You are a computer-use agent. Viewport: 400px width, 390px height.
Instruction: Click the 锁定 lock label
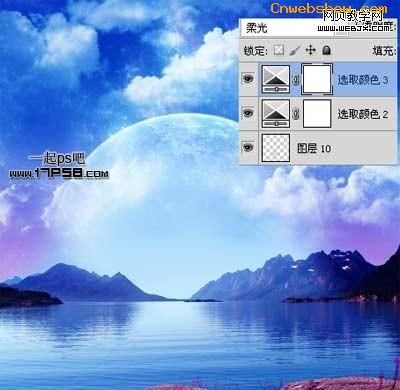(x=256, y=51)
